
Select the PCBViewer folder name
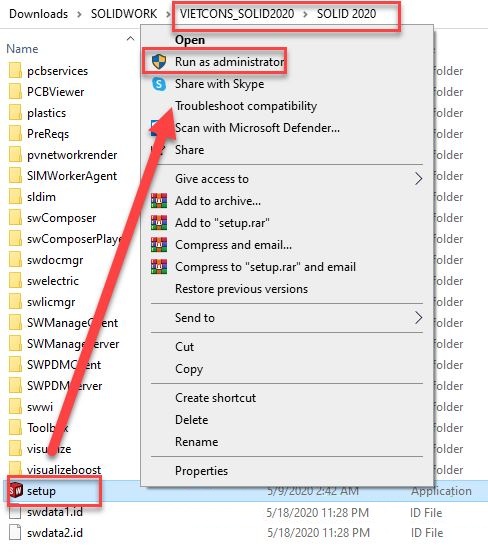[x=56, y=92]
